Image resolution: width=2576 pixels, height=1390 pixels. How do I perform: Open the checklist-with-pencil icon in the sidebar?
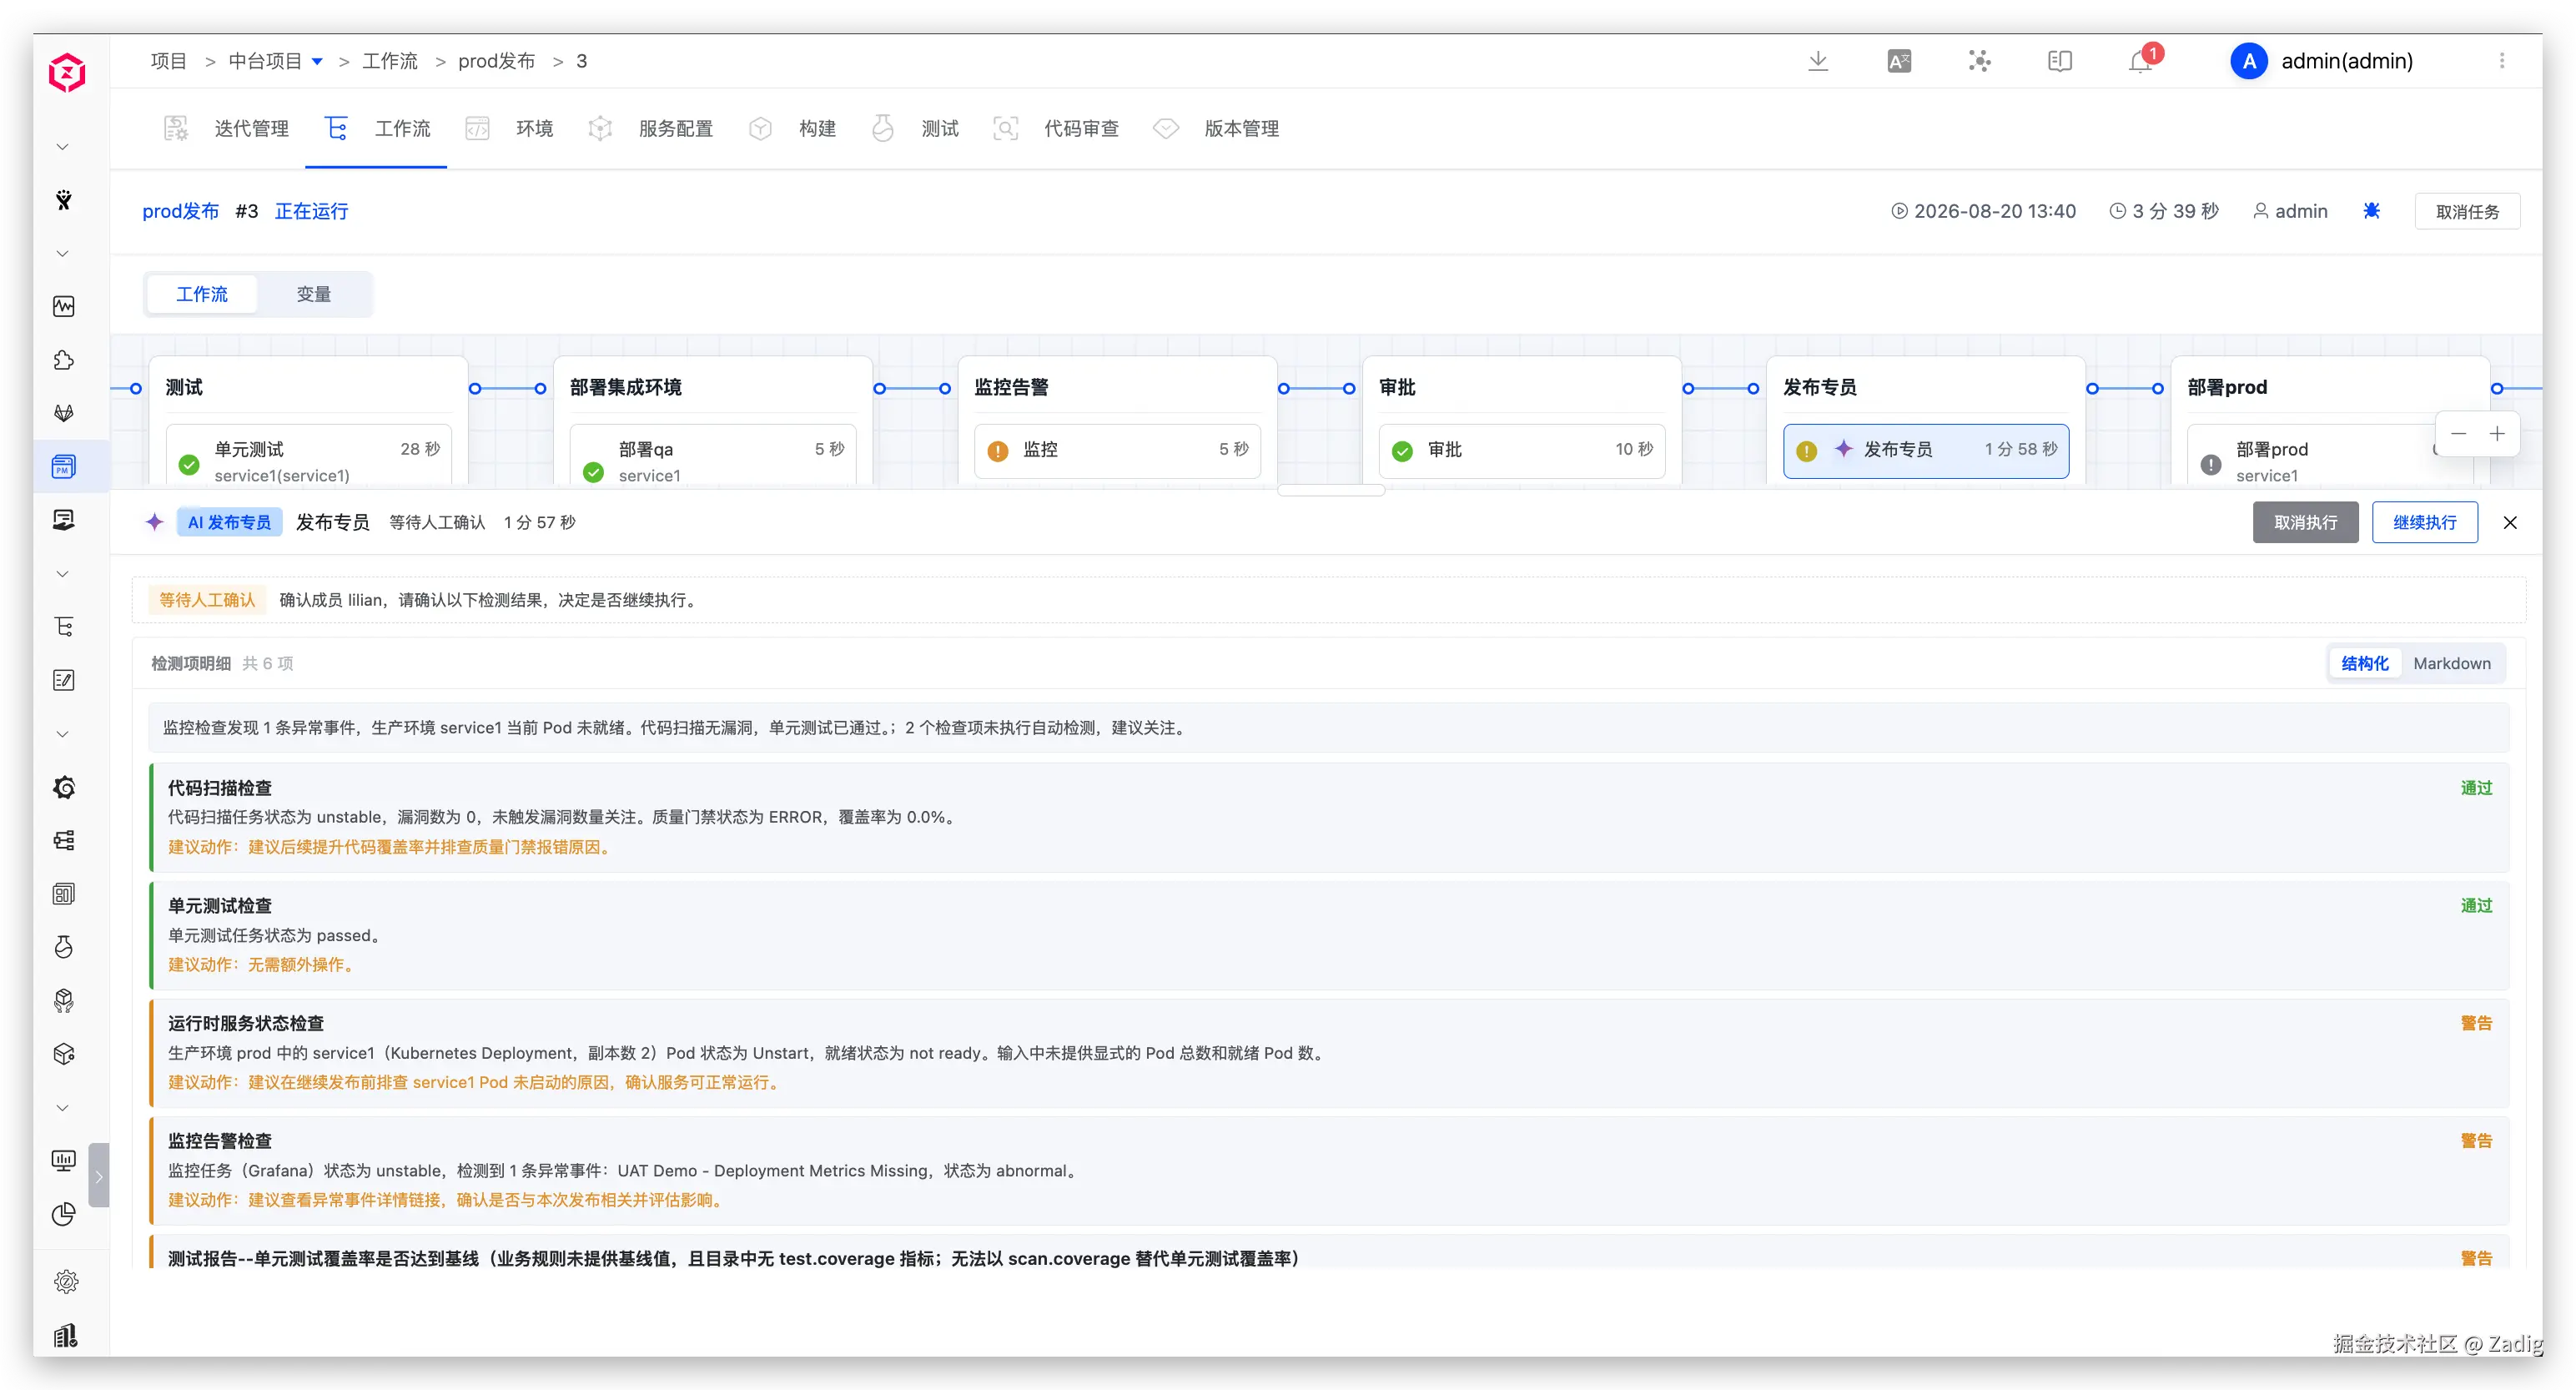coord(64,680)
